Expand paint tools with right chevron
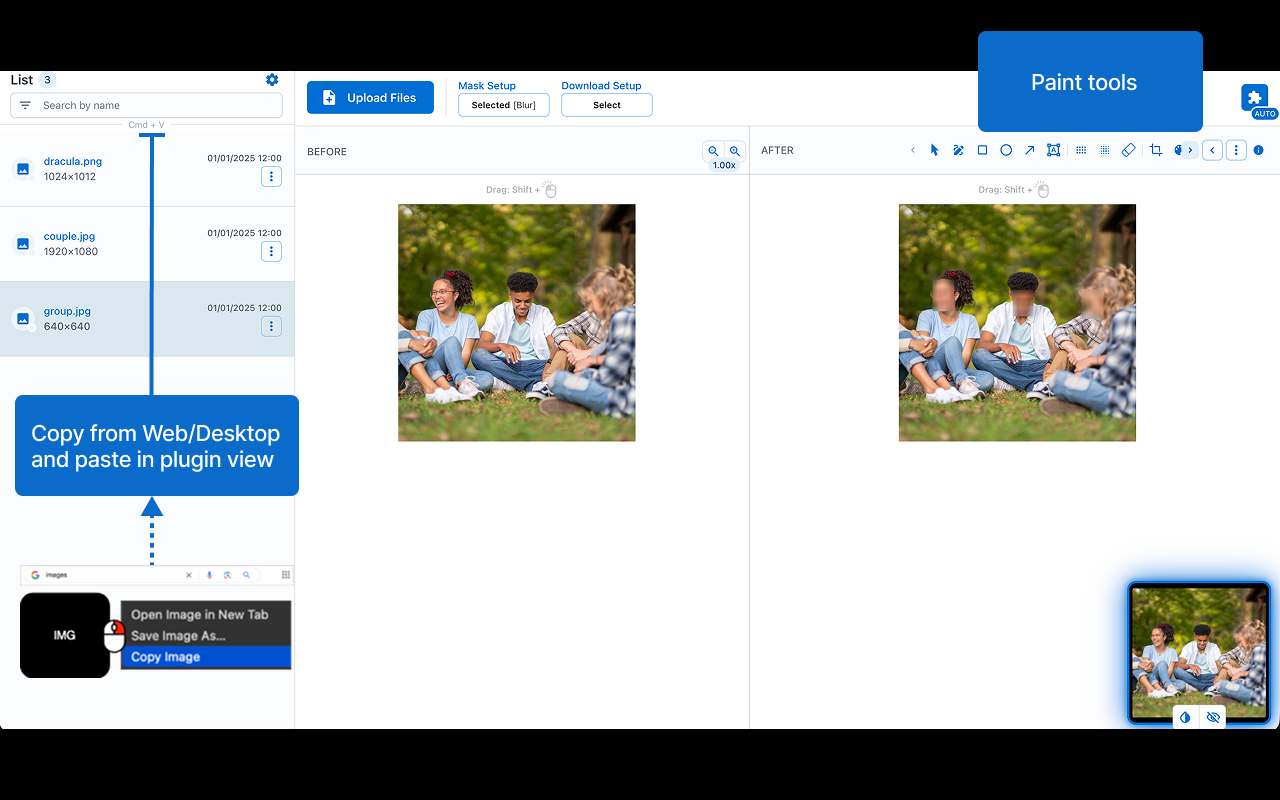This screenshot has width=1280, height=800. click(1189, 150)
